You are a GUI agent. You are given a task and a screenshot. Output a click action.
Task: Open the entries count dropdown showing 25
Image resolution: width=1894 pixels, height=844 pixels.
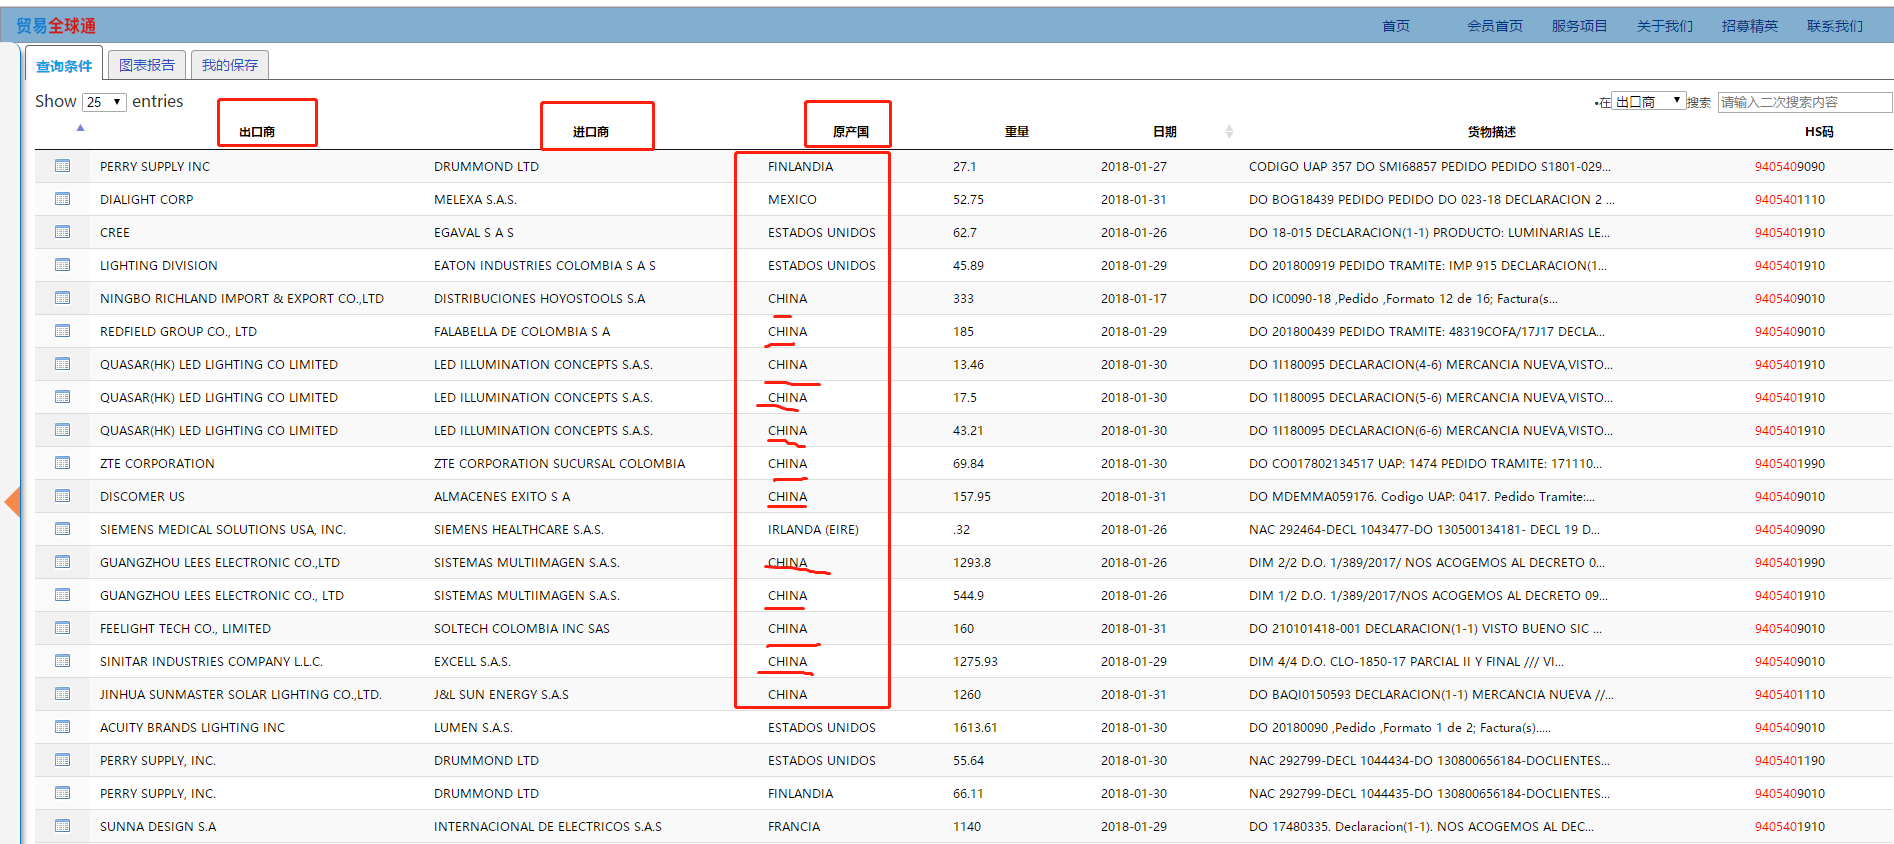[x=104, y=102]
